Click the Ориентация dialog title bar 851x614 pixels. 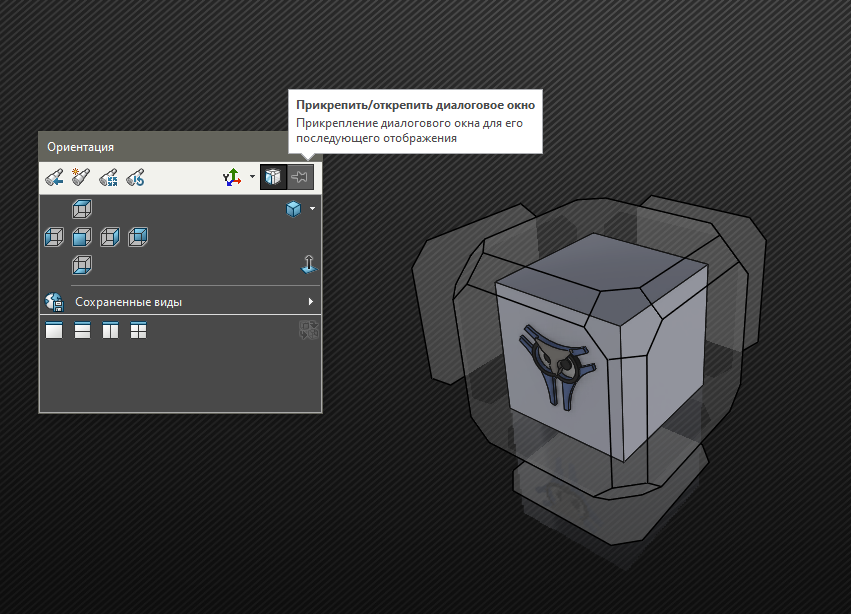click(x=163, y=147)
